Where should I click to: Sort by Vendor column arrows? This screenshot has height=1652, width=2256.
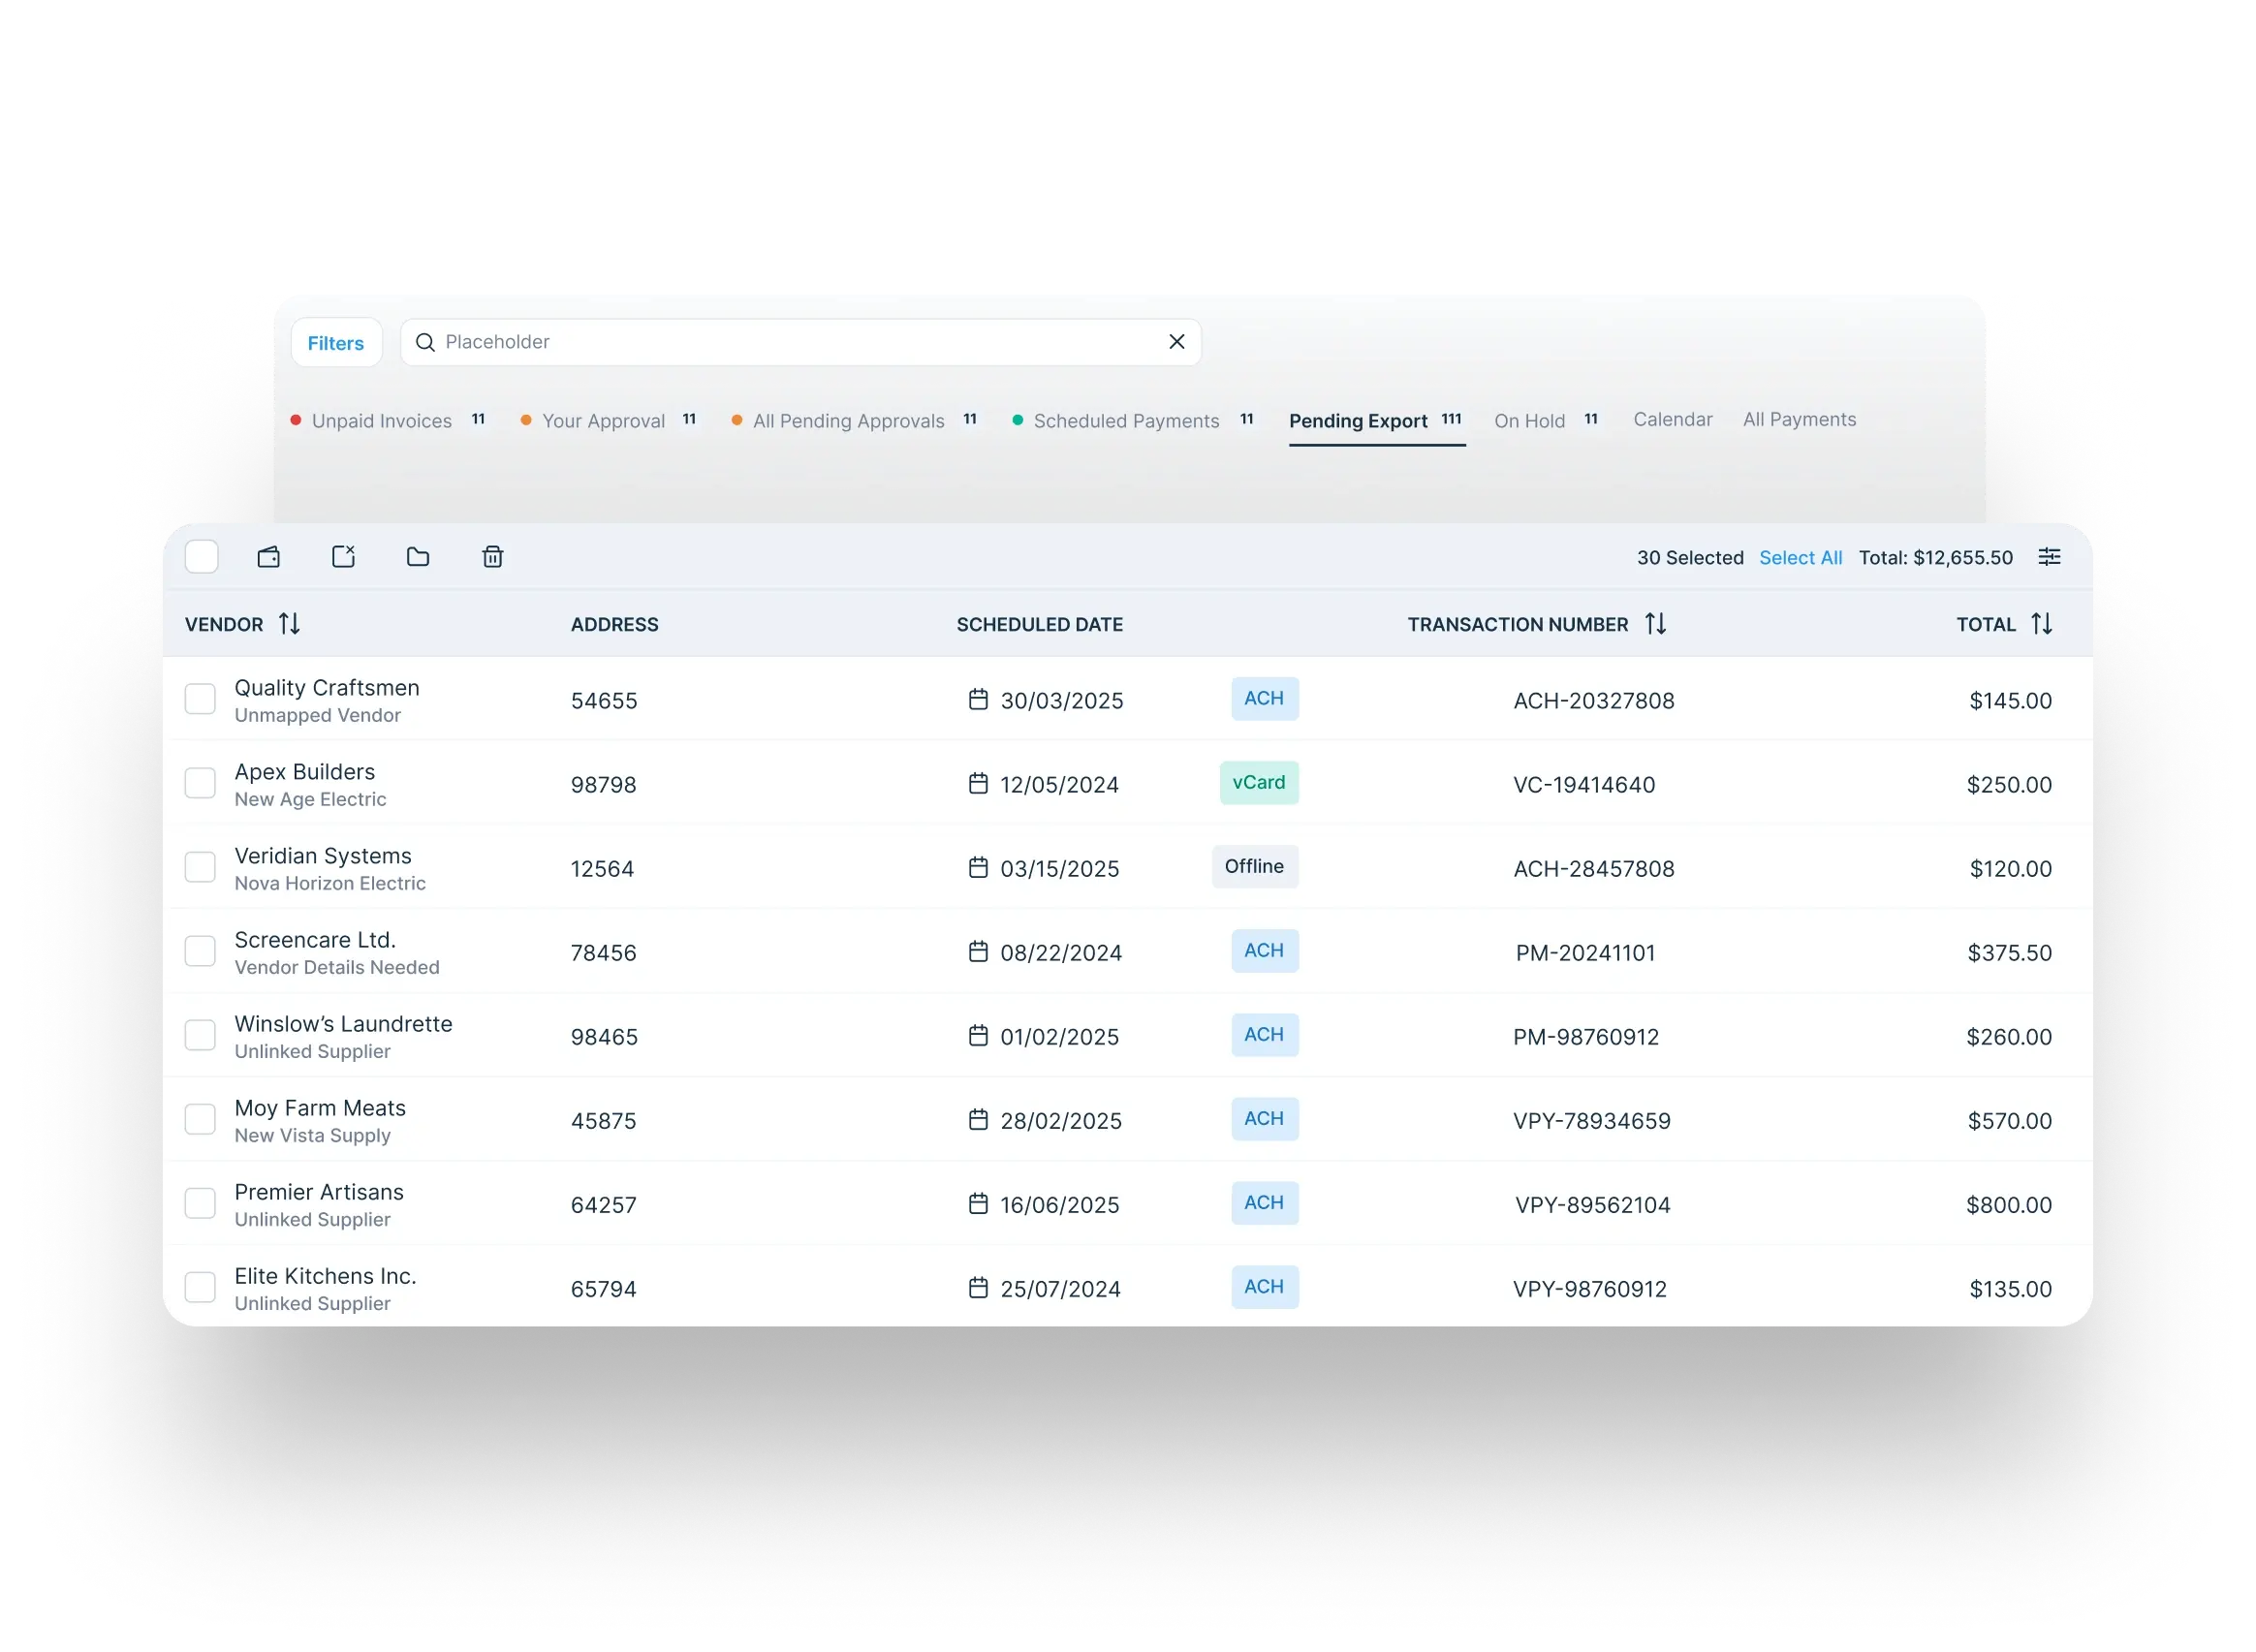pos(289,624)
